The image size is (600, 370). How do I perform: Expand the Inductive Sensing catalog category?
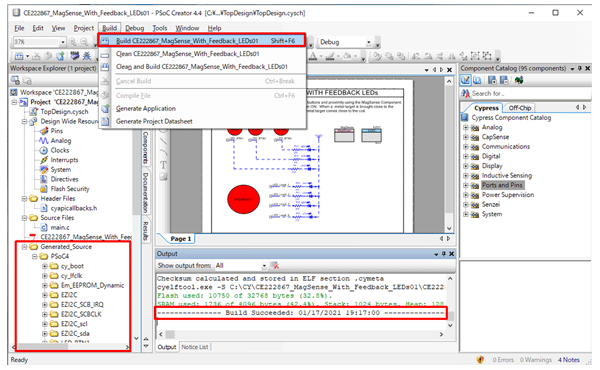(x=466, y=176)
